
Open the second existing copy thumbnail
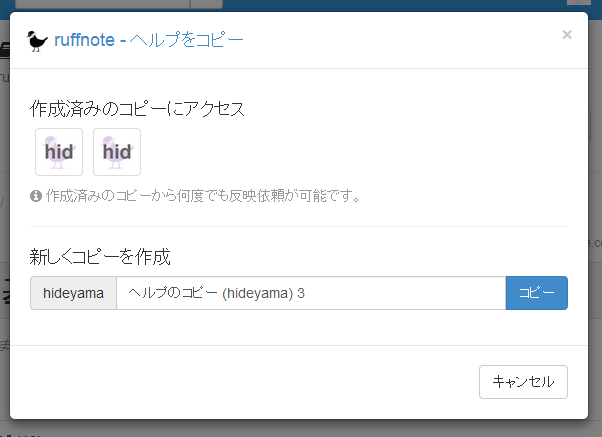click(117, 152)
